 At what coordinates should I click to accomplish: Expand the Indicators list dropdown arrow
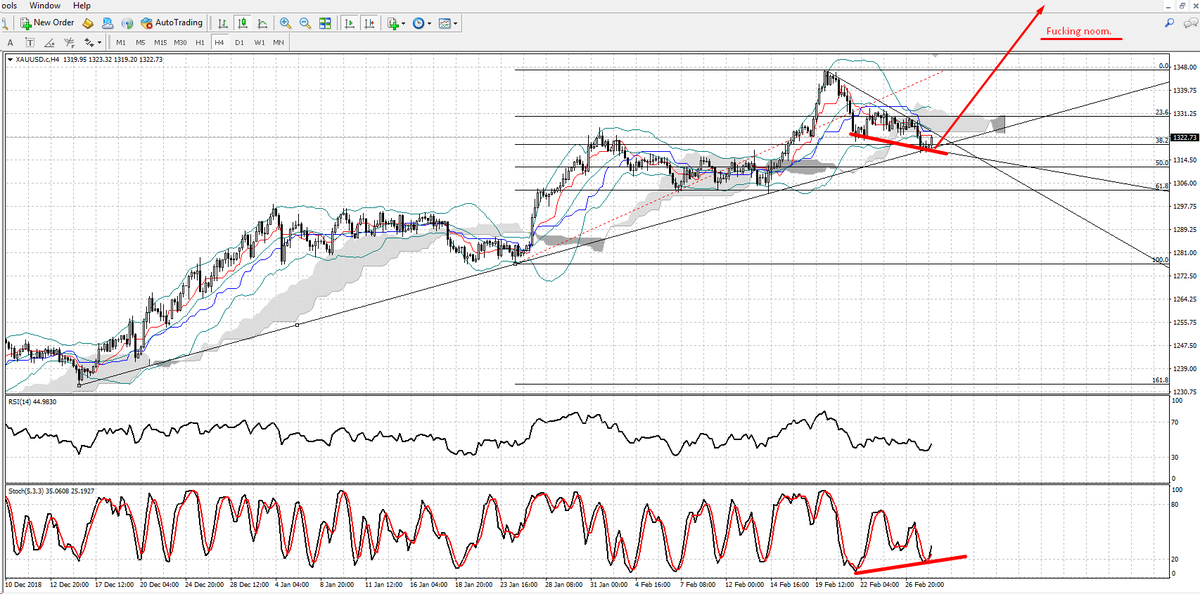tap(404, 23)
